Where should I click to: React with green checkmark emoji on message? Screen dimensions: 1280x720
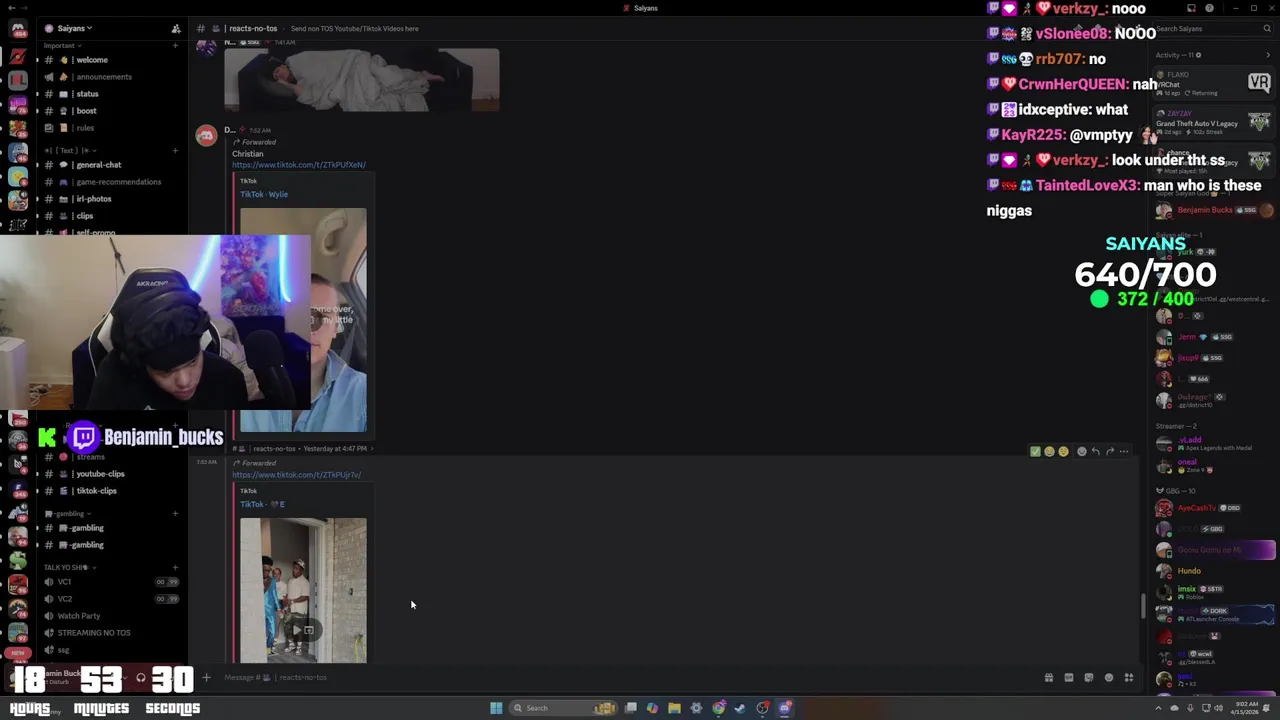(1035, 452)
